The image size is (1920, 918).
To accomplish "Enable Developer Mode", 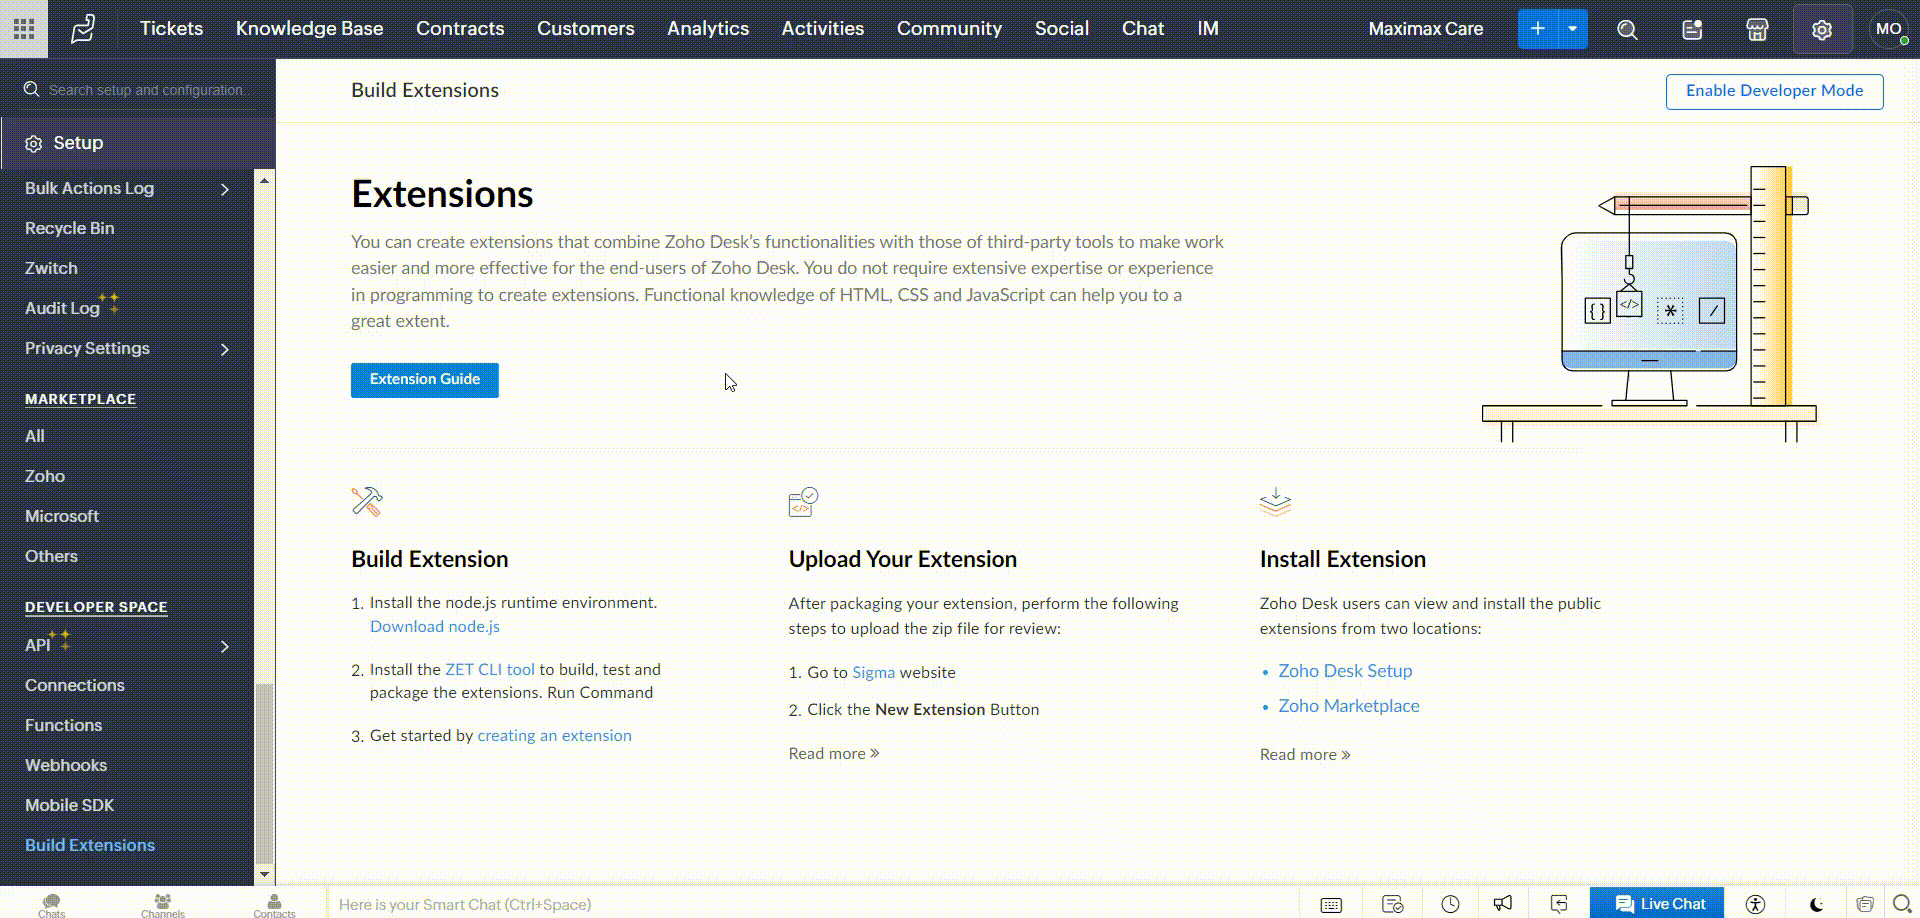I will point(1774,91).
